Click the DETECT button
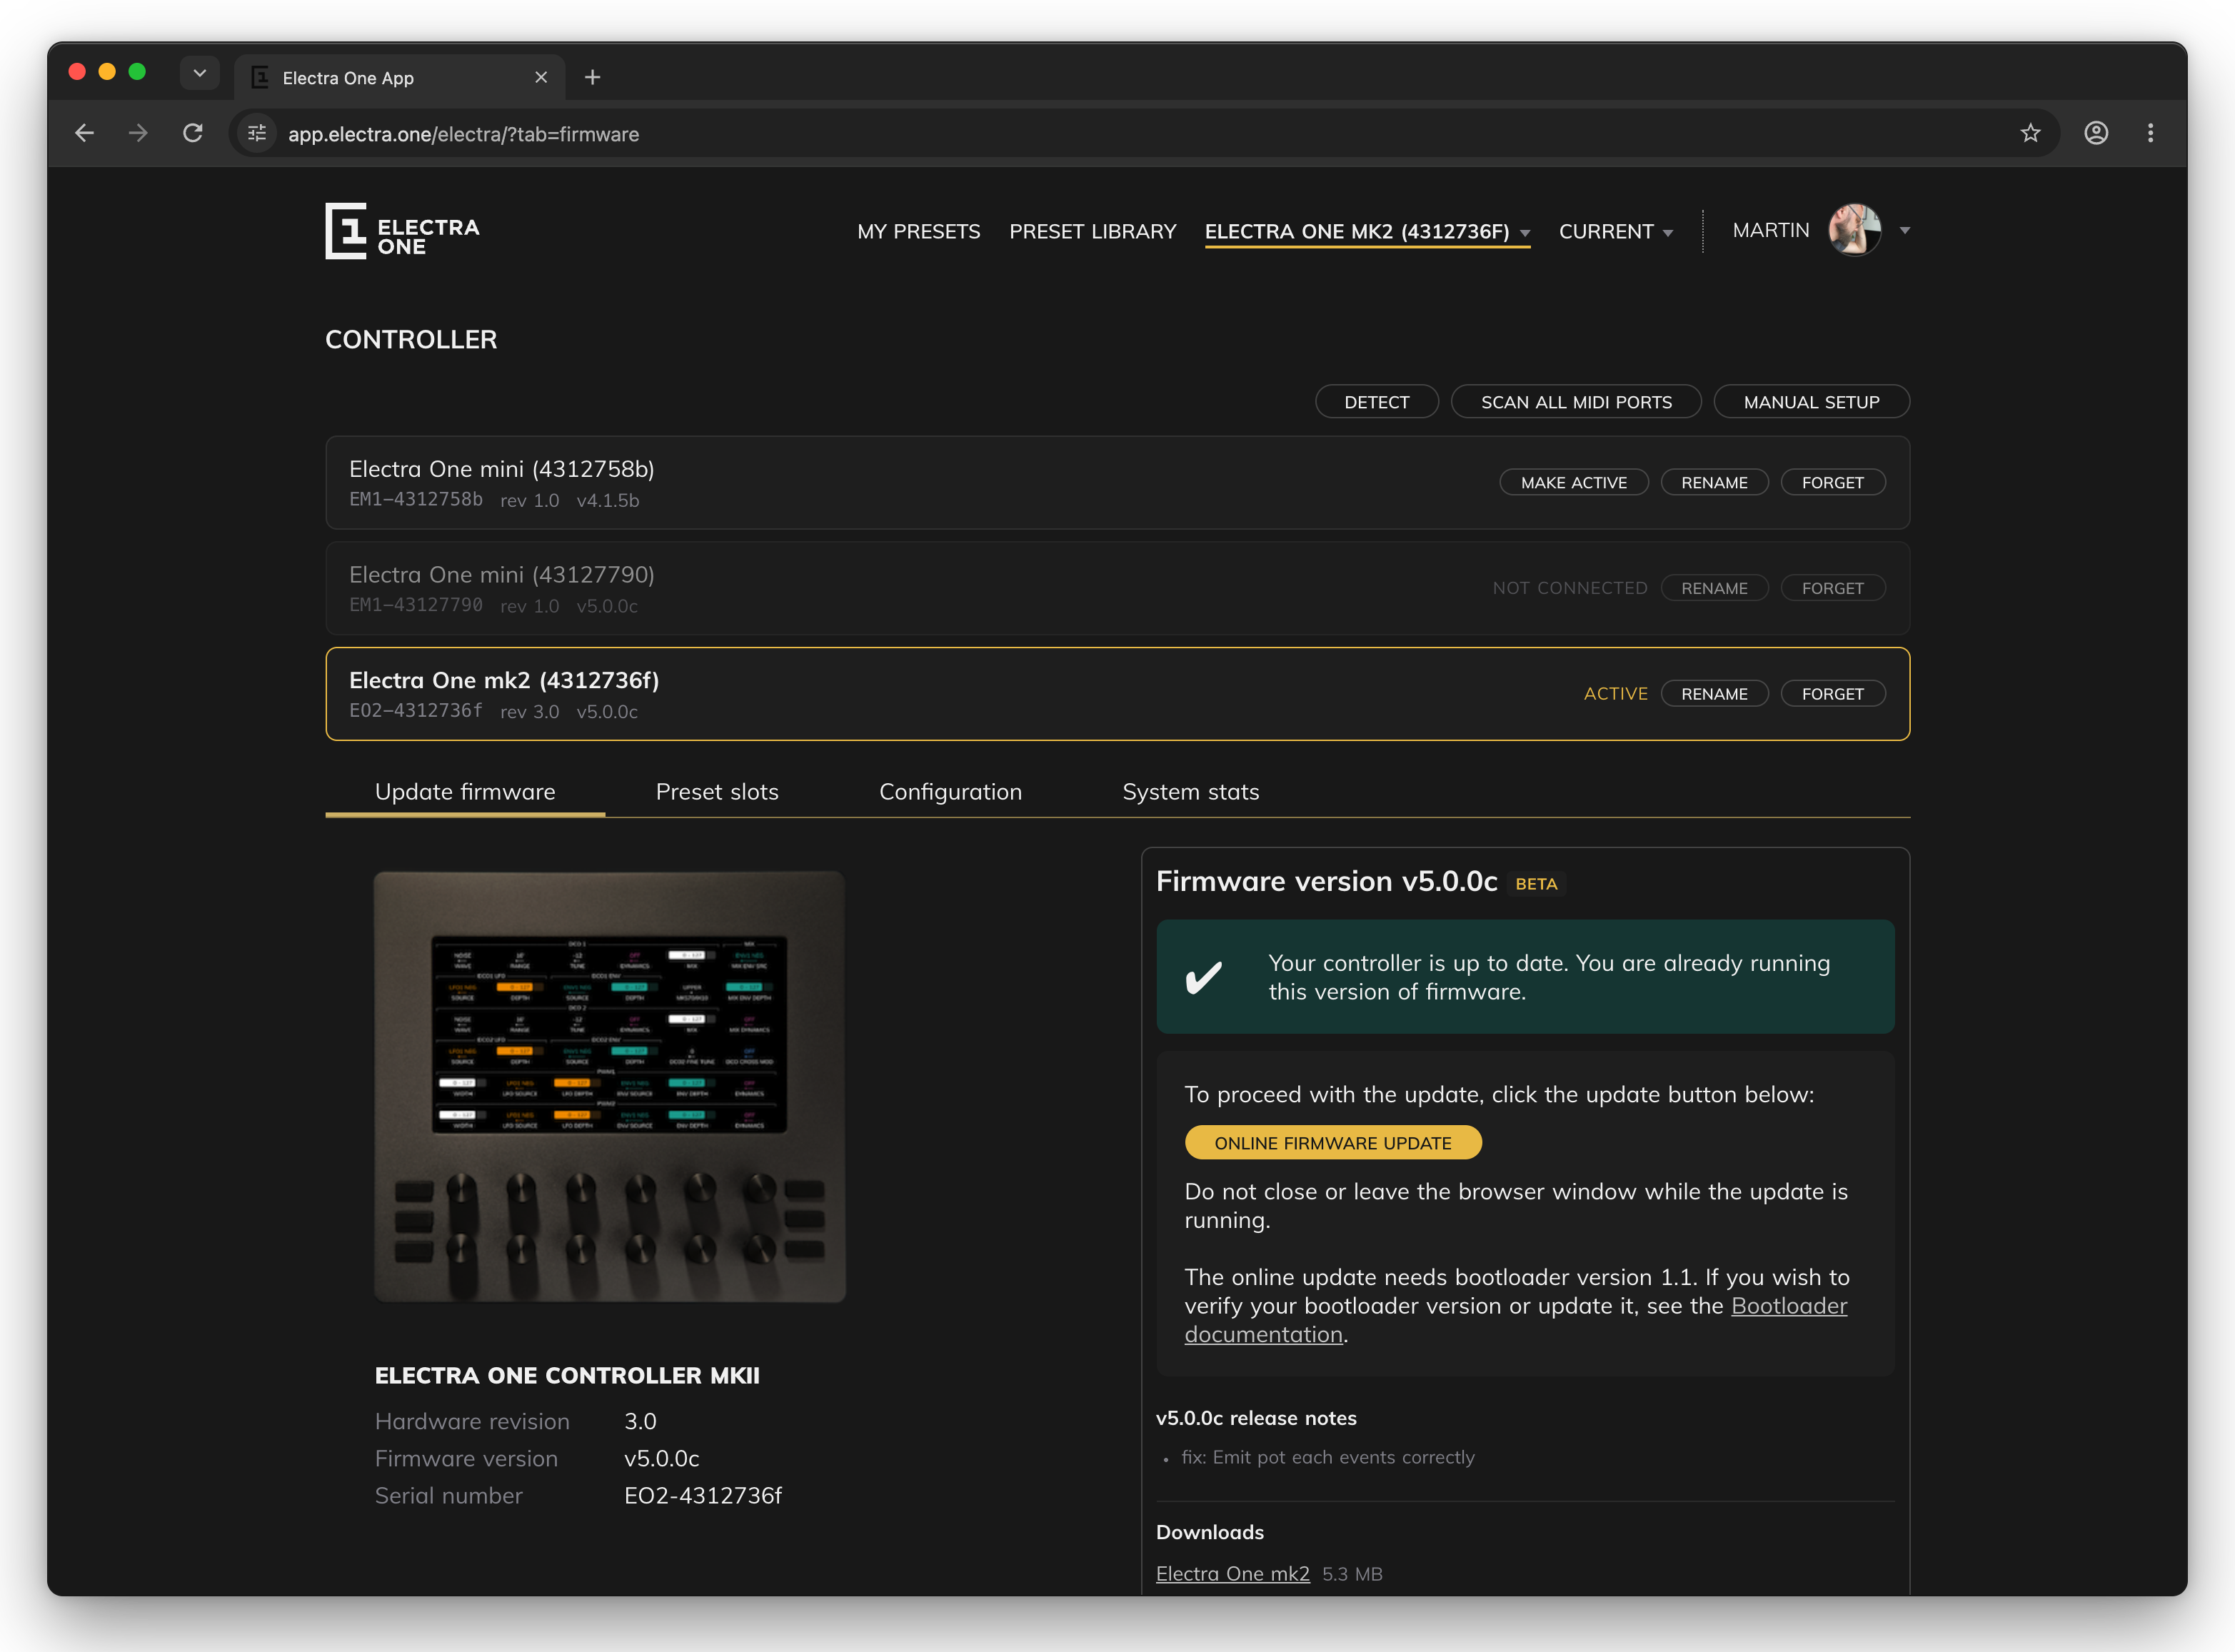 pyautogui.click(x=1376, y=402)
